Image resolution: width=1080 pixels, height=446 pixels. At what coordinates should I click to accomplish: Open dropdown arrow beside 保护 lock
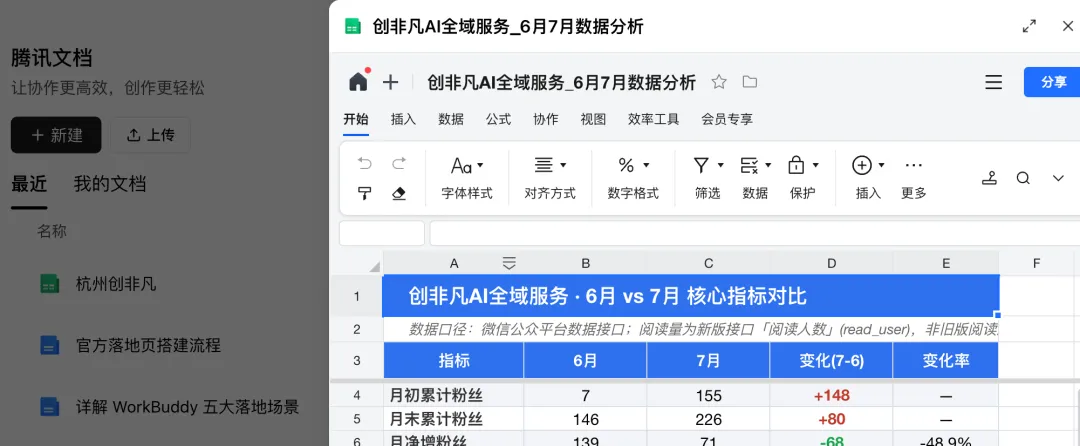pos(816,165)
